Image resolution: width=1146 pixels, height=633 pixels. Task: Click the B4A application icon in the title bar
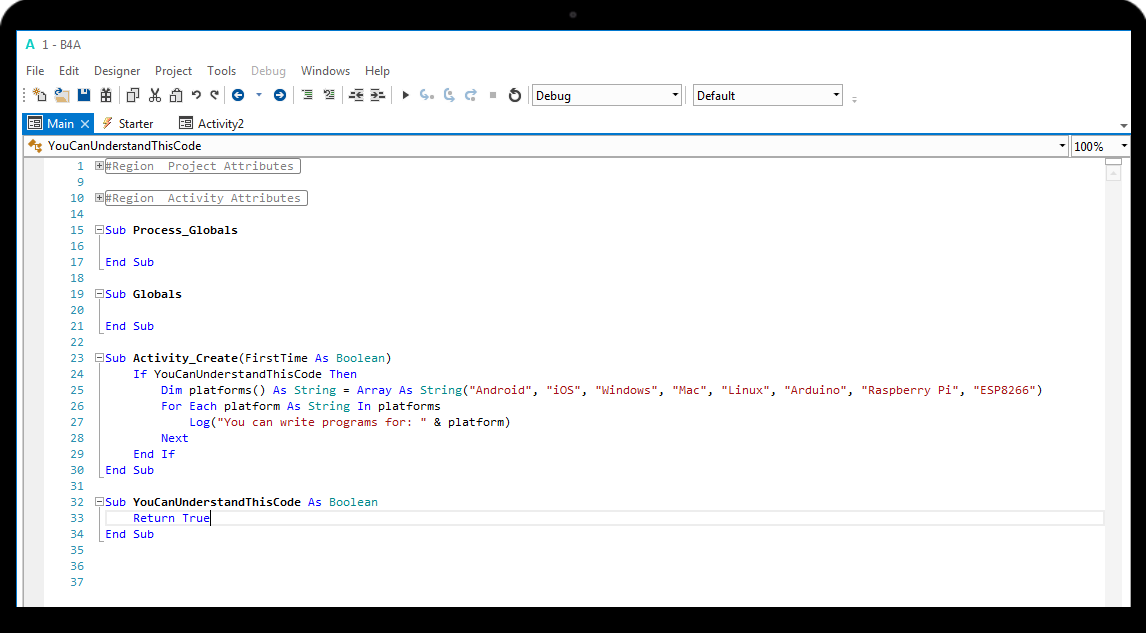[x=30, y=45]
